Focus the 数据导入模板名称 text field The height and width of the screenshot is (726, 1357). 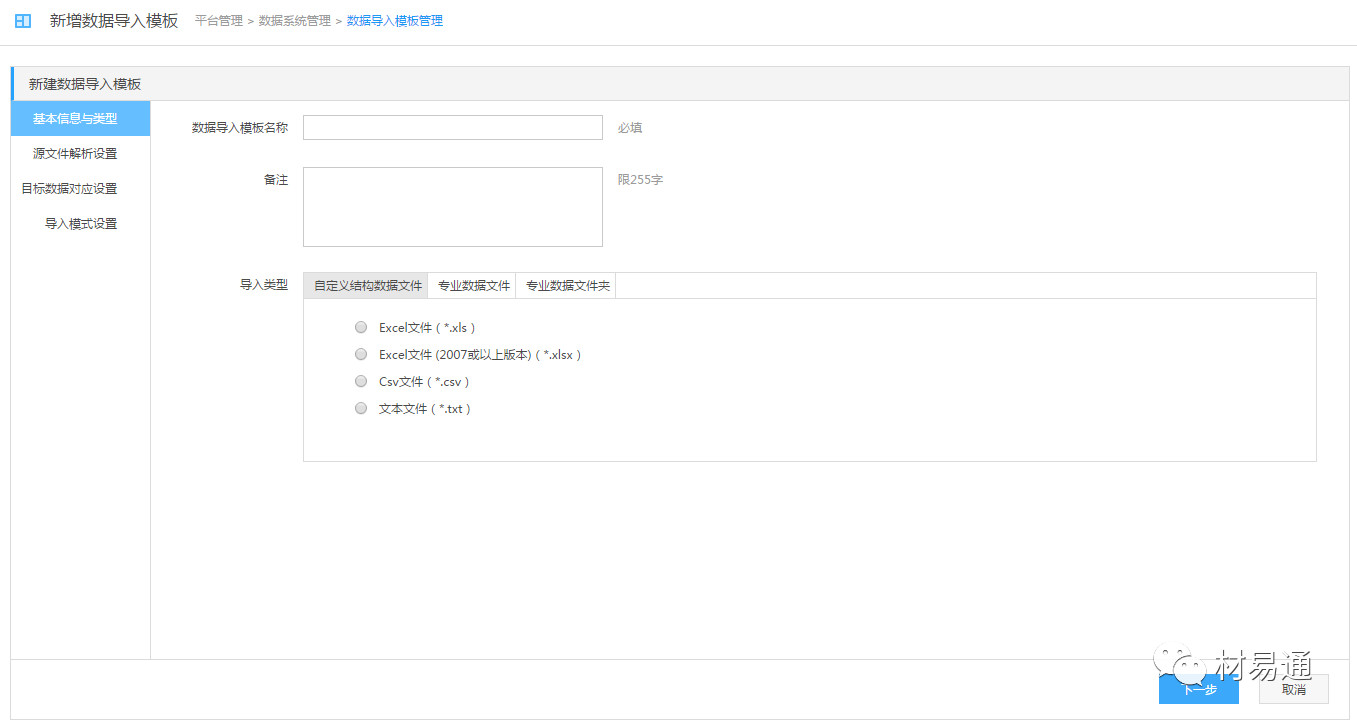point(452,128)
